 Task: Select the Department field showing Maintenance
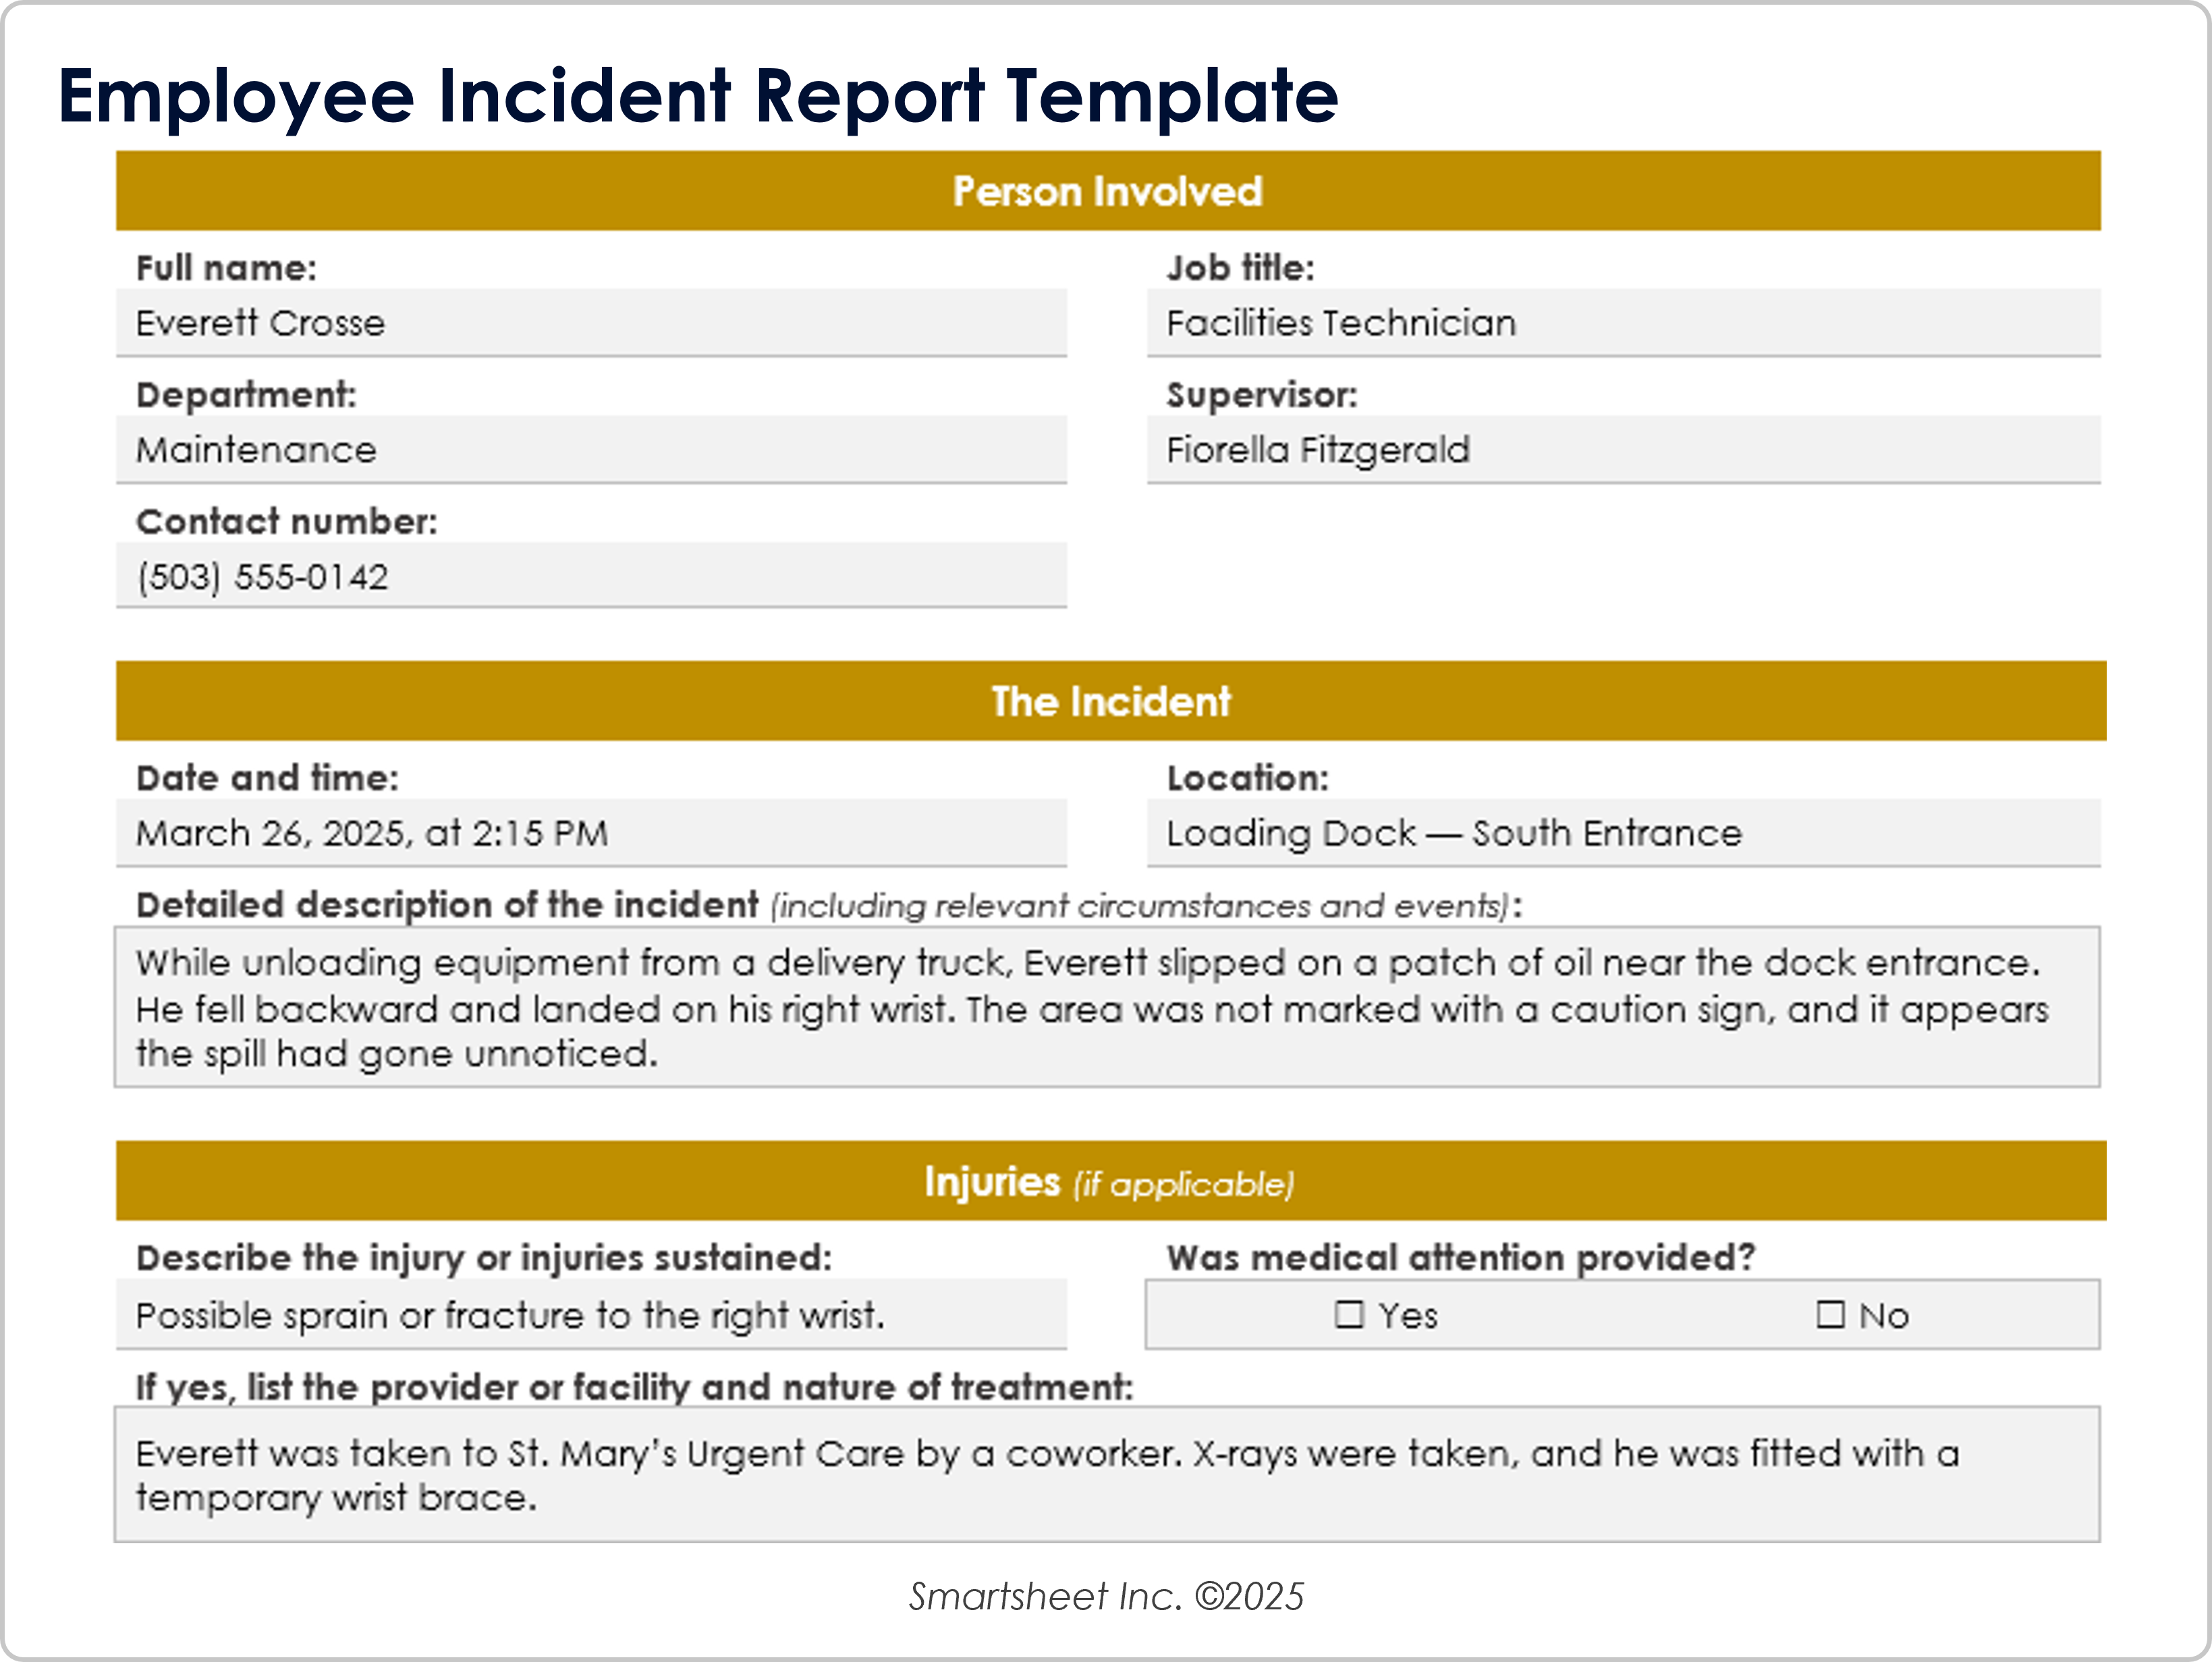point(590,450)
